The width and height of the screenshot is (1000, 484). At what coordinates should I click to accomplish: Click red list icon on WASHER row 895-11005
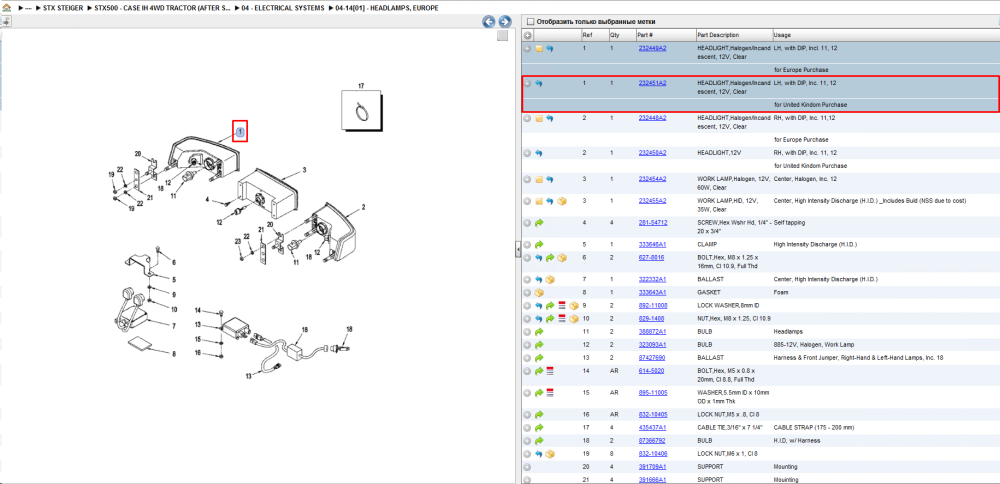click(550, 393)
